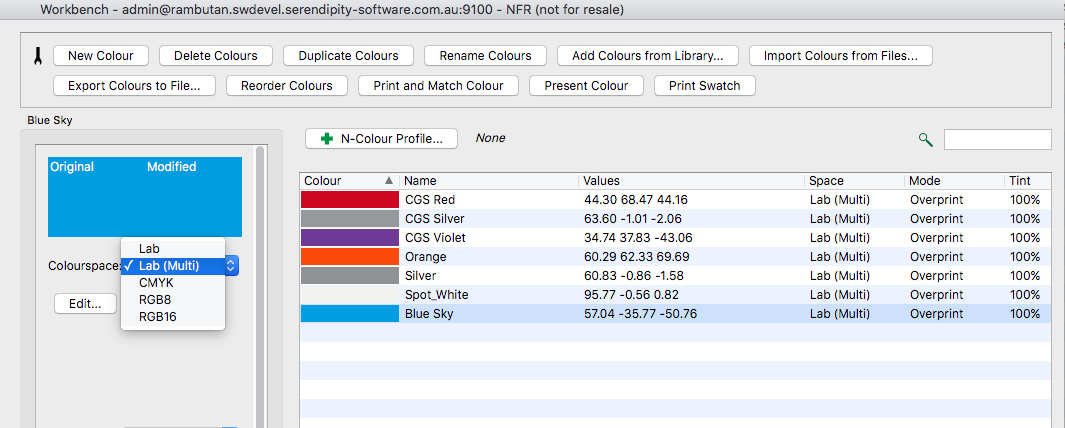
Task: Click the left panel vertical scrollbar
Action: pyautogui.click(x=260, y=285)
